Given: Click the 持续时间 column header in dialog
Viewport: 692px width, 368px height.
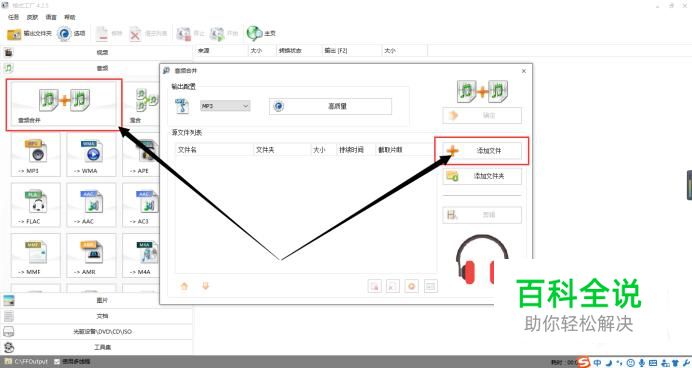Looking at the screenshot, I should (x=356, y=150).
